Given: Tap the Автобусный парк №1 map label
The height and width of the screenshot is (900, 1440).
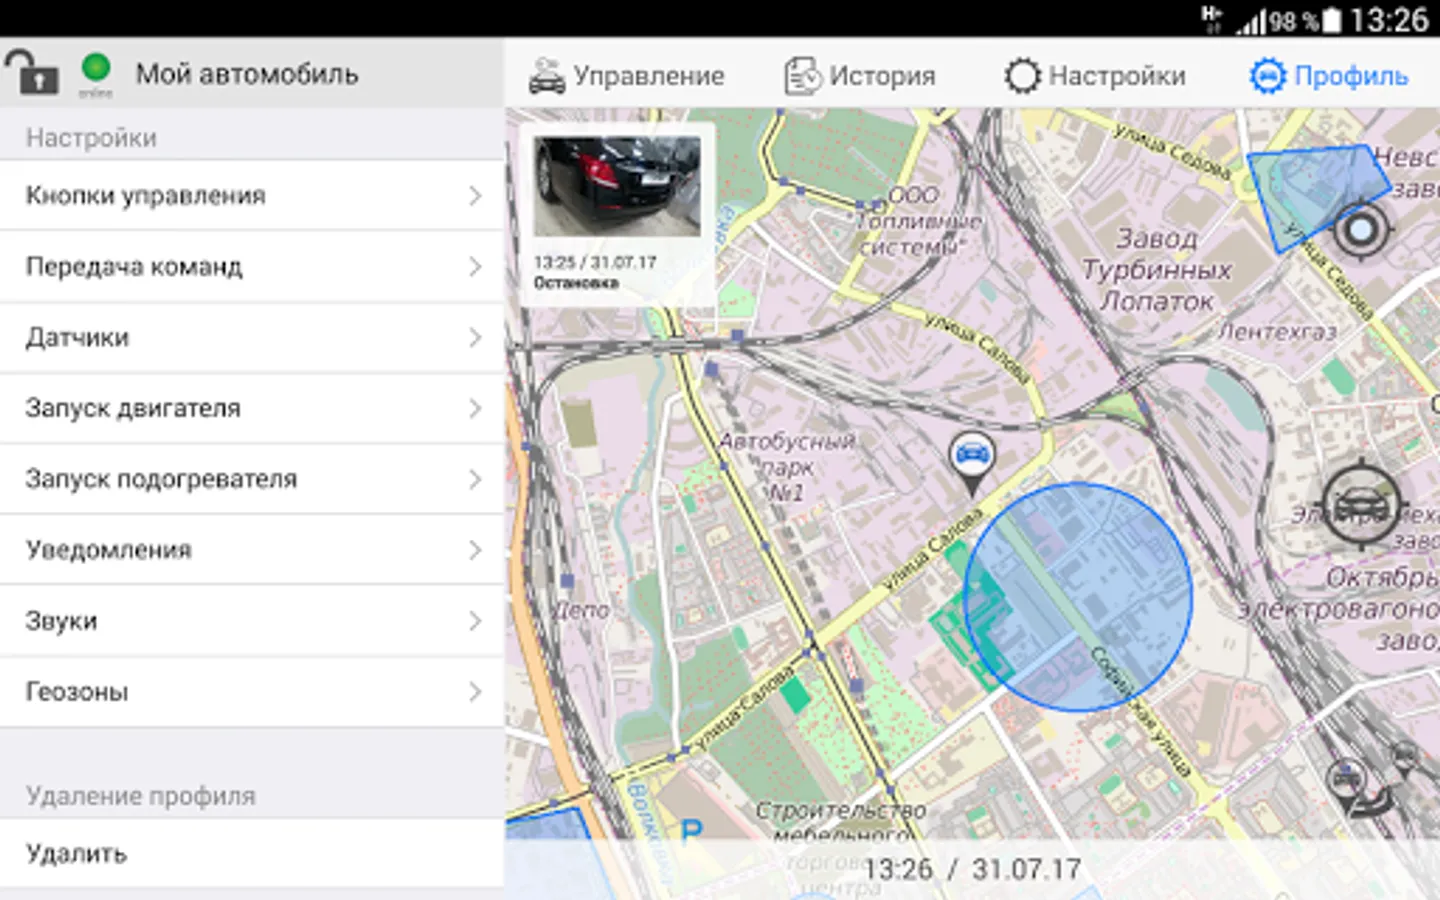Looking at the screenshot, I should point(787,466).
